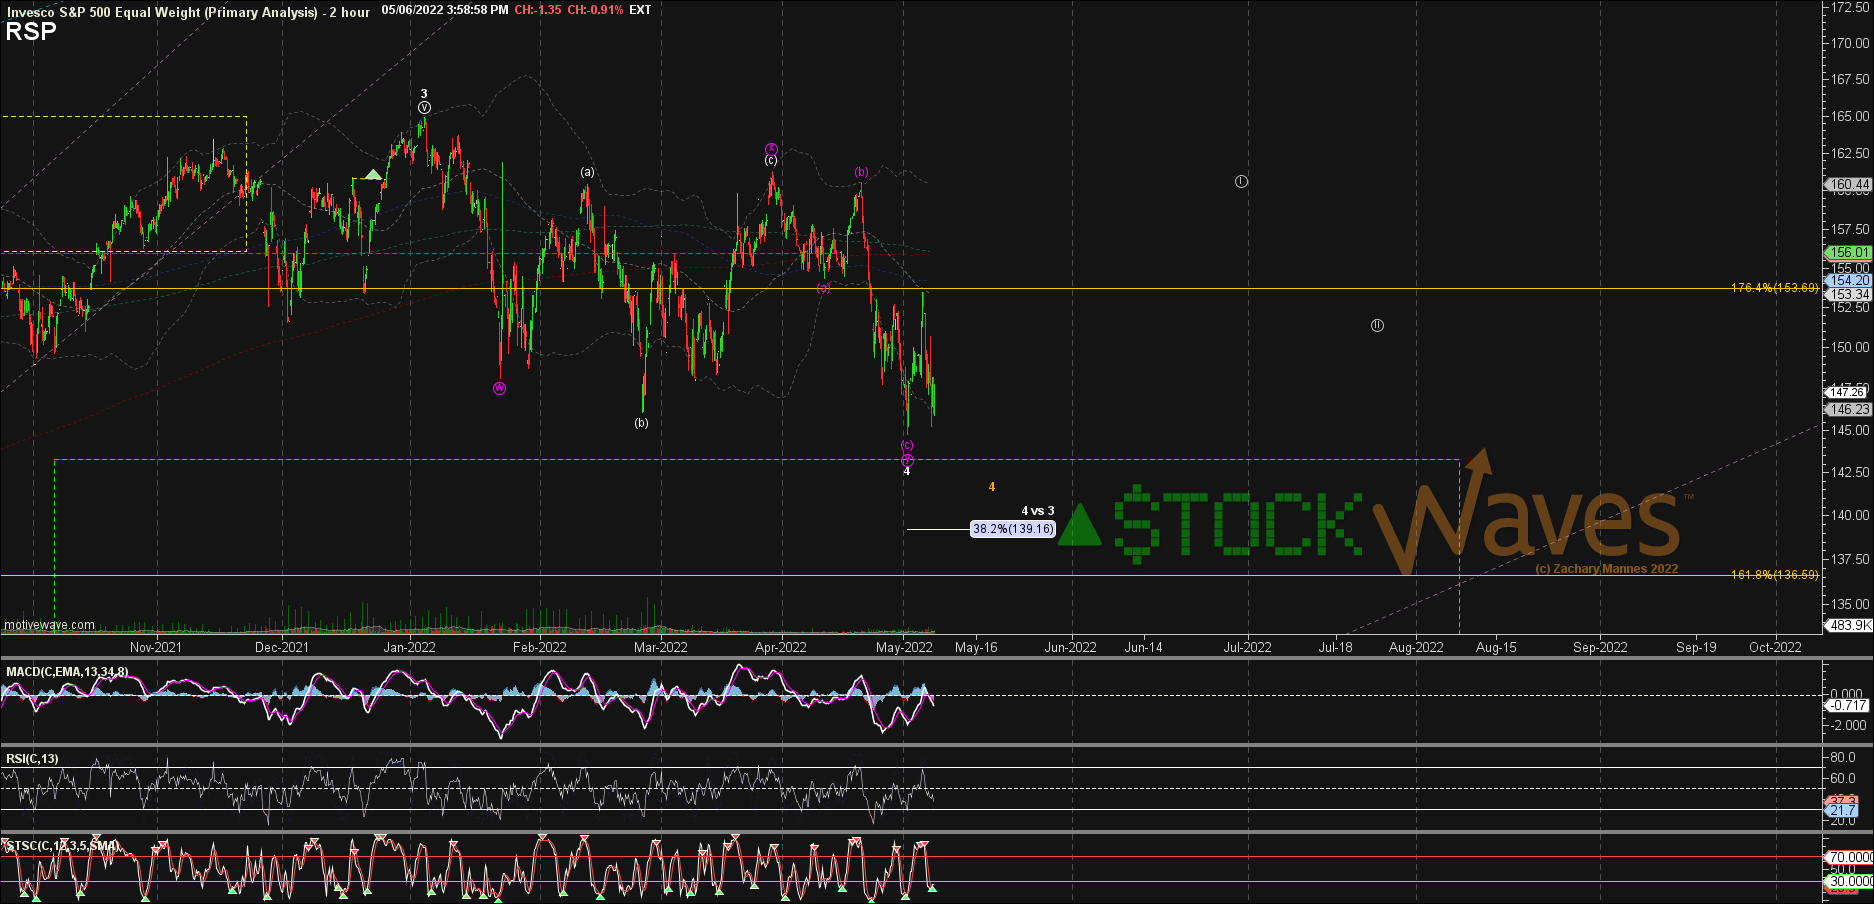Click the motivewave.com link text
This screenshot has height=904, width=1874.
click(50, 625)
